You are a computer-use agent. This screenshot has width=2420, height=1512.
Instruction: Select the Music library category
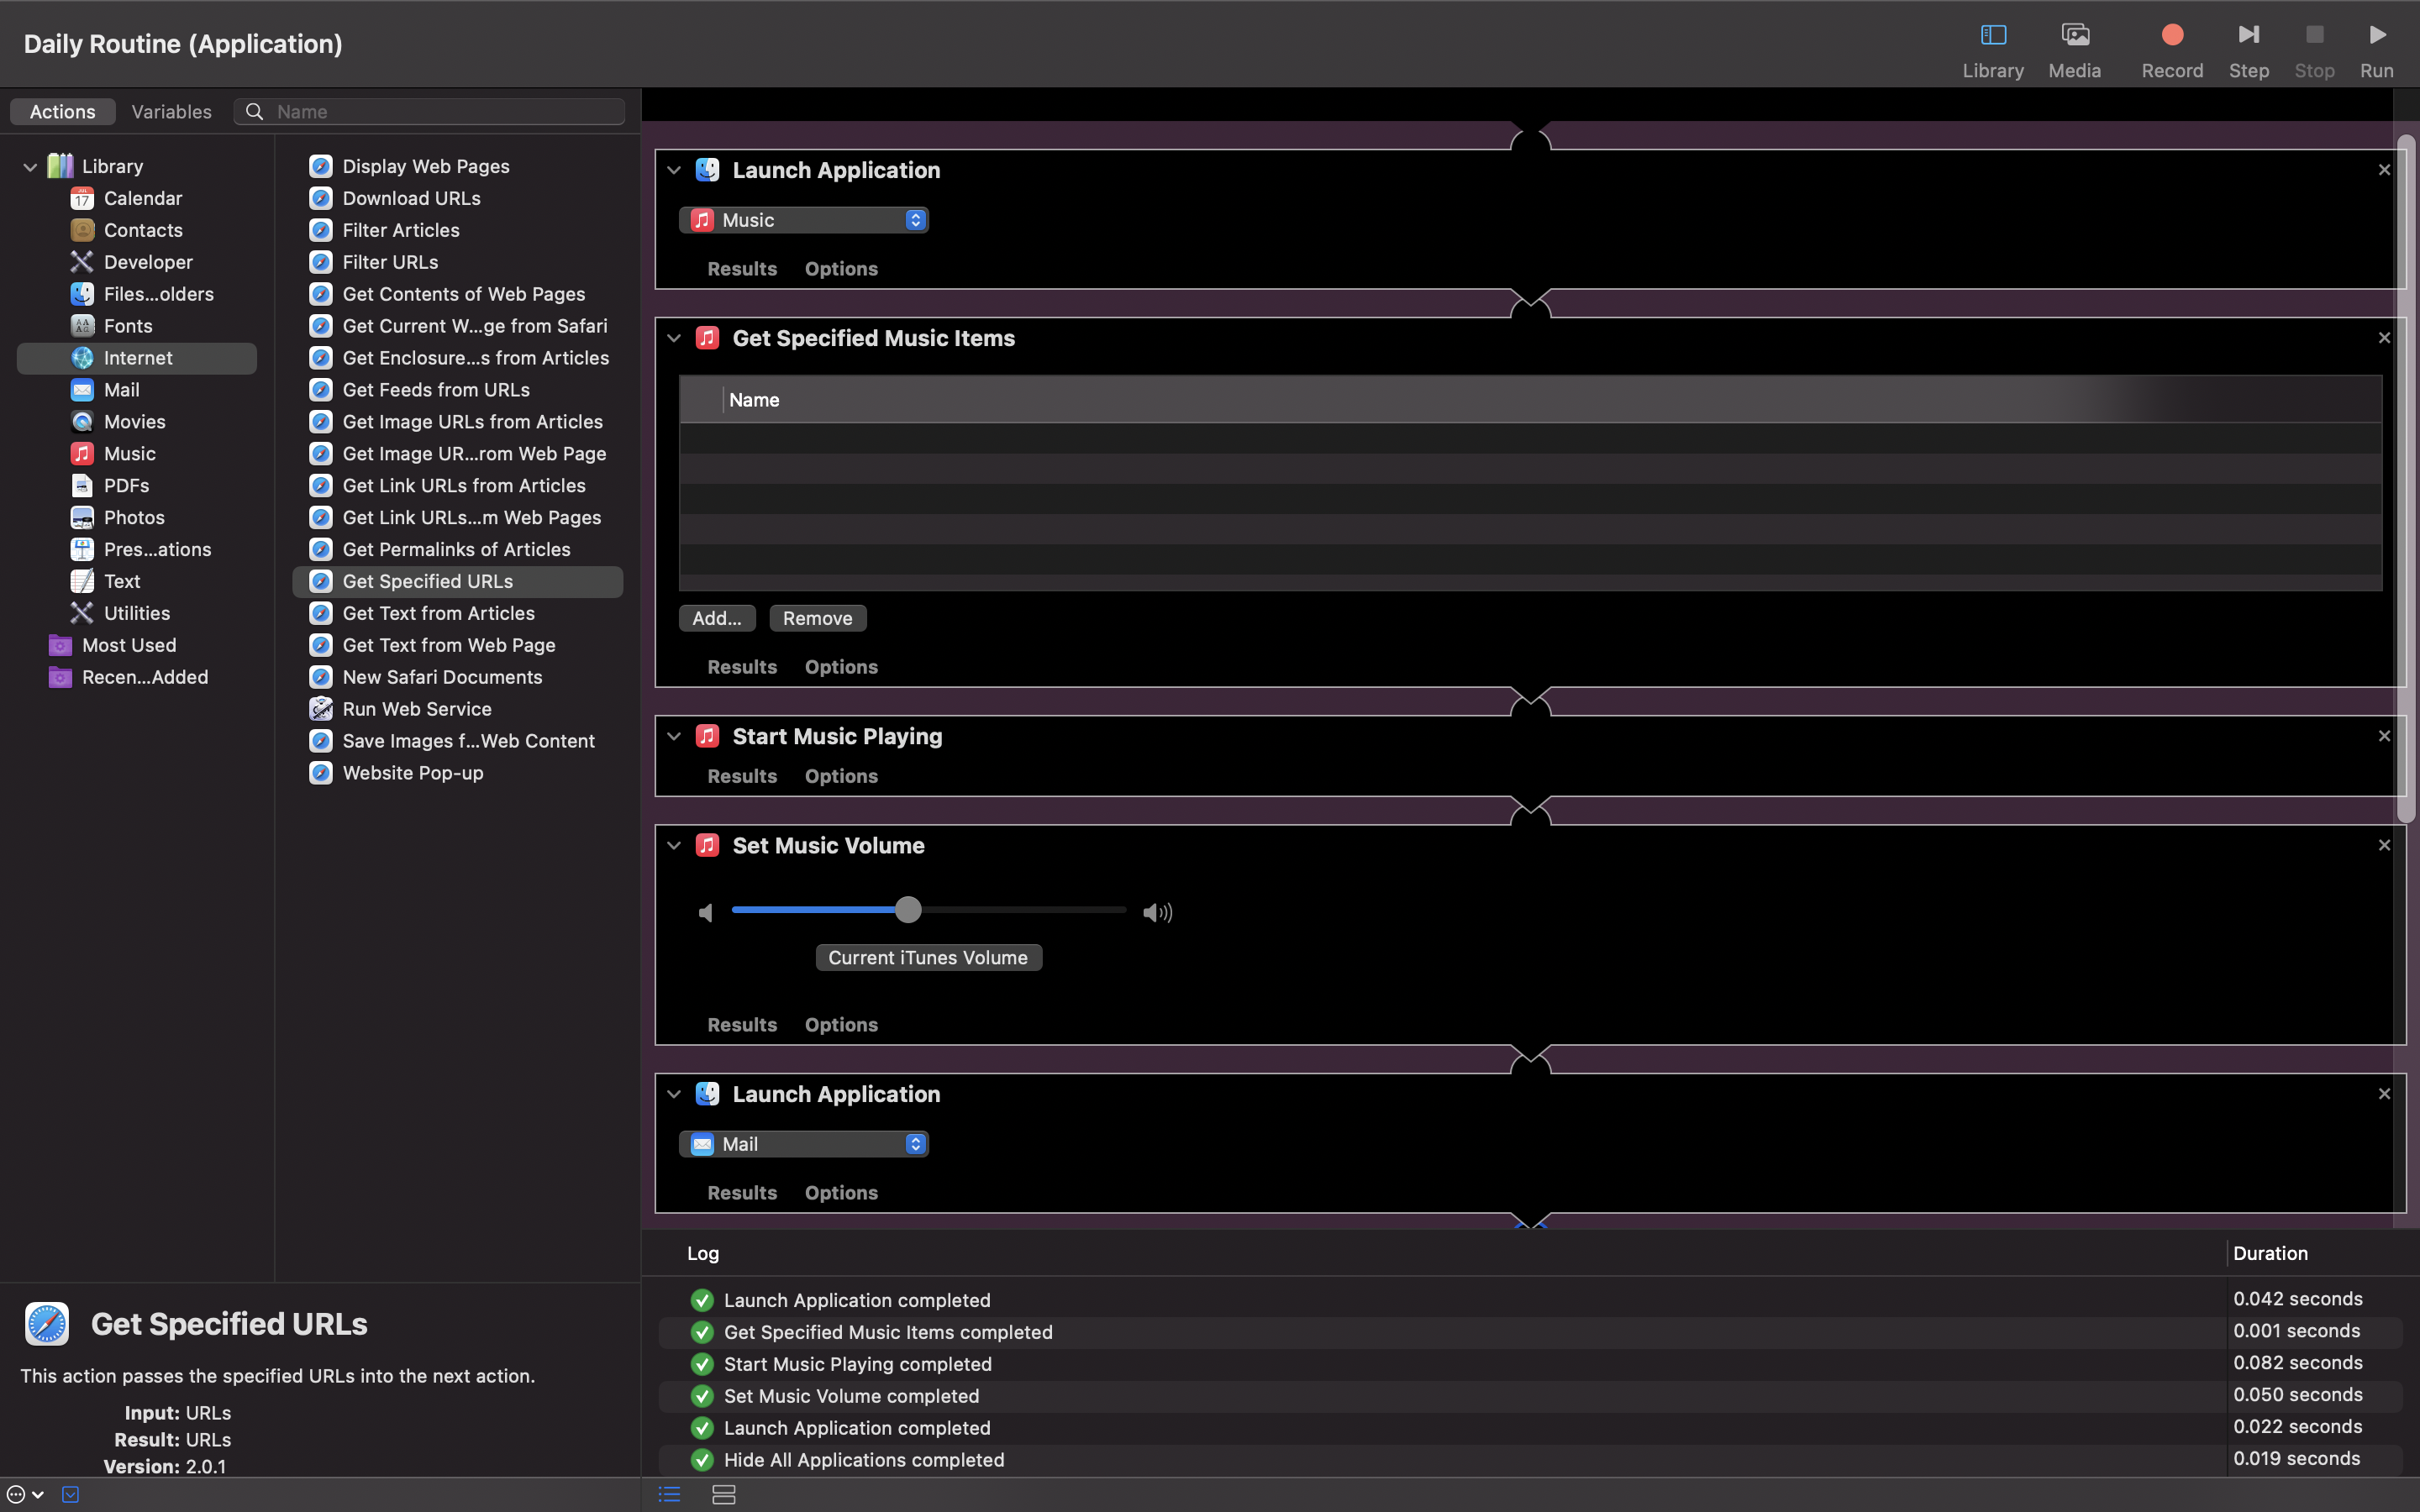point(137,454)
